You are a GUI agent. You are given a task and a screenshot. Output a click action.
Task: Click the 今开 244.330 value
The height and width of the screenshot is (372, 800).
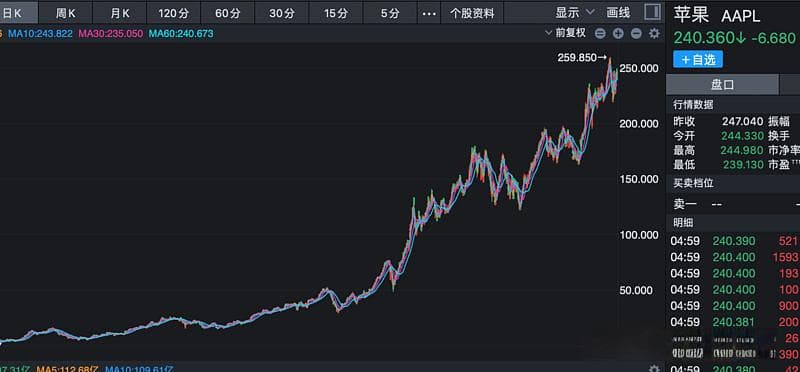pyautogui.click(x=743, y=136)
